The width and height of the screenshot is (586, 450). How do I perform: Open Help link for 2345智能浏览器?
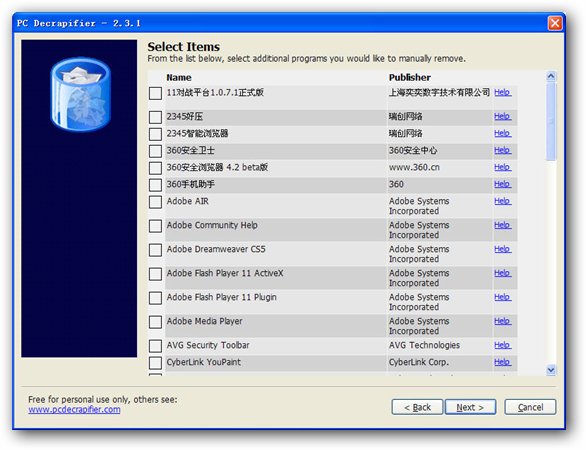click(x=502, y=133)
